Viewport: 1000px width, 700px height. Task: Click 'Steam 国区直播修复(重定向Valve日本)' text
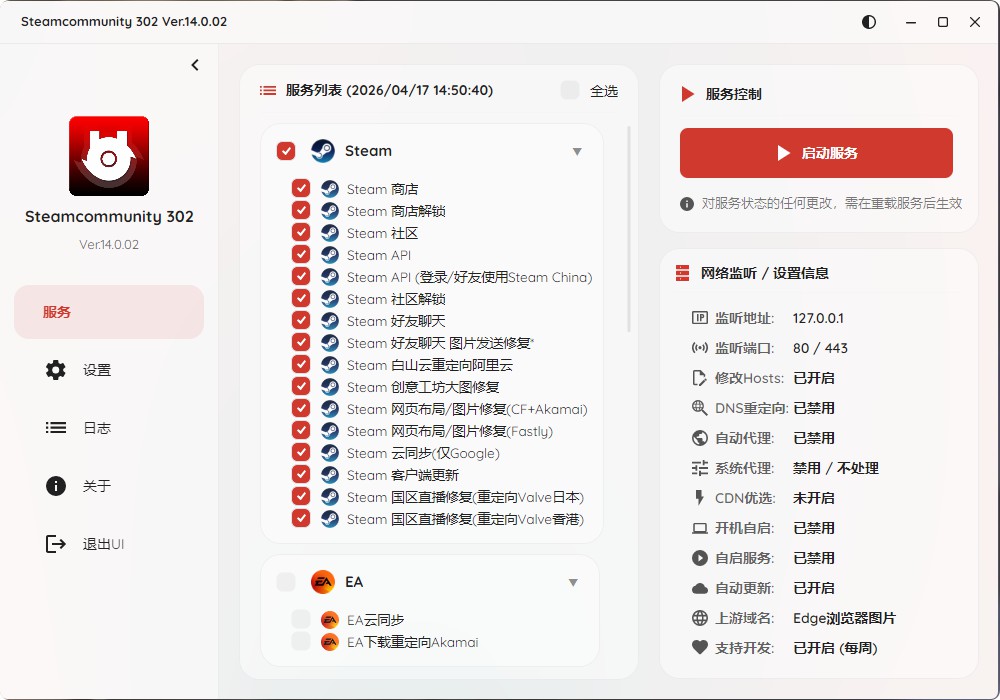pos(465,497)
